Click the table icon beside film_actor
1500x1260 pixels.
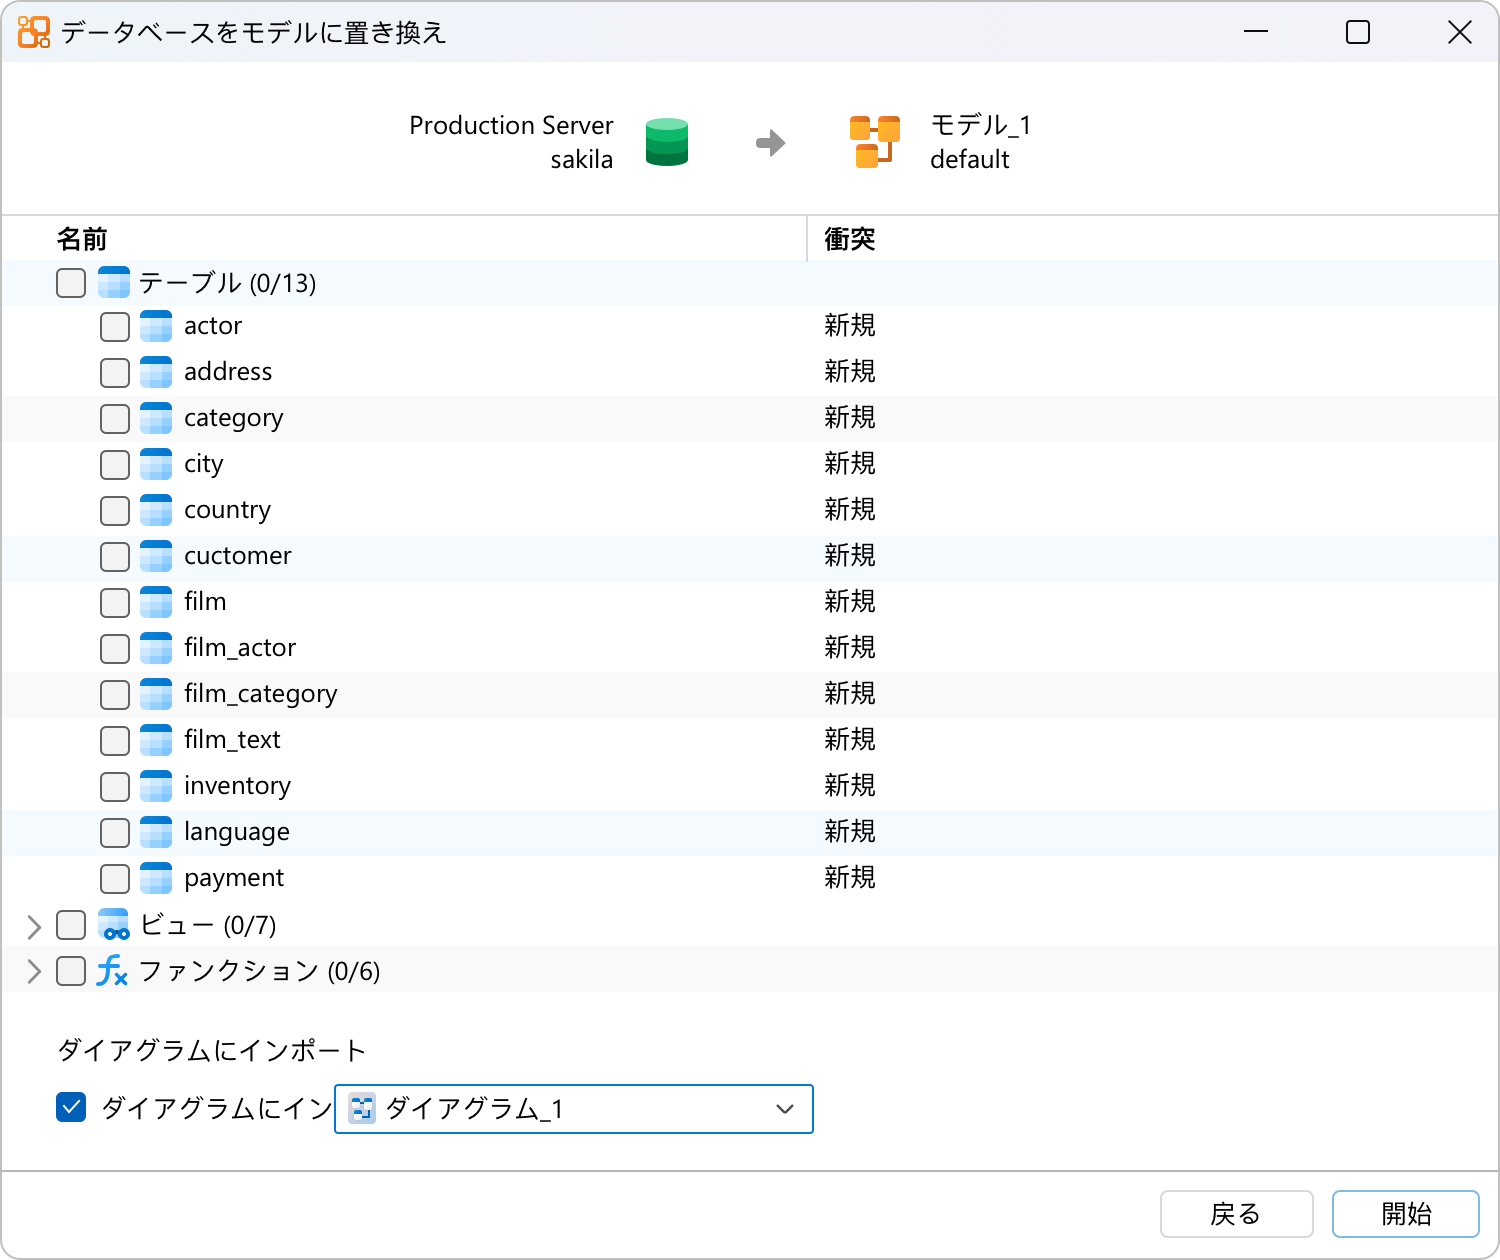click(156, 648)
